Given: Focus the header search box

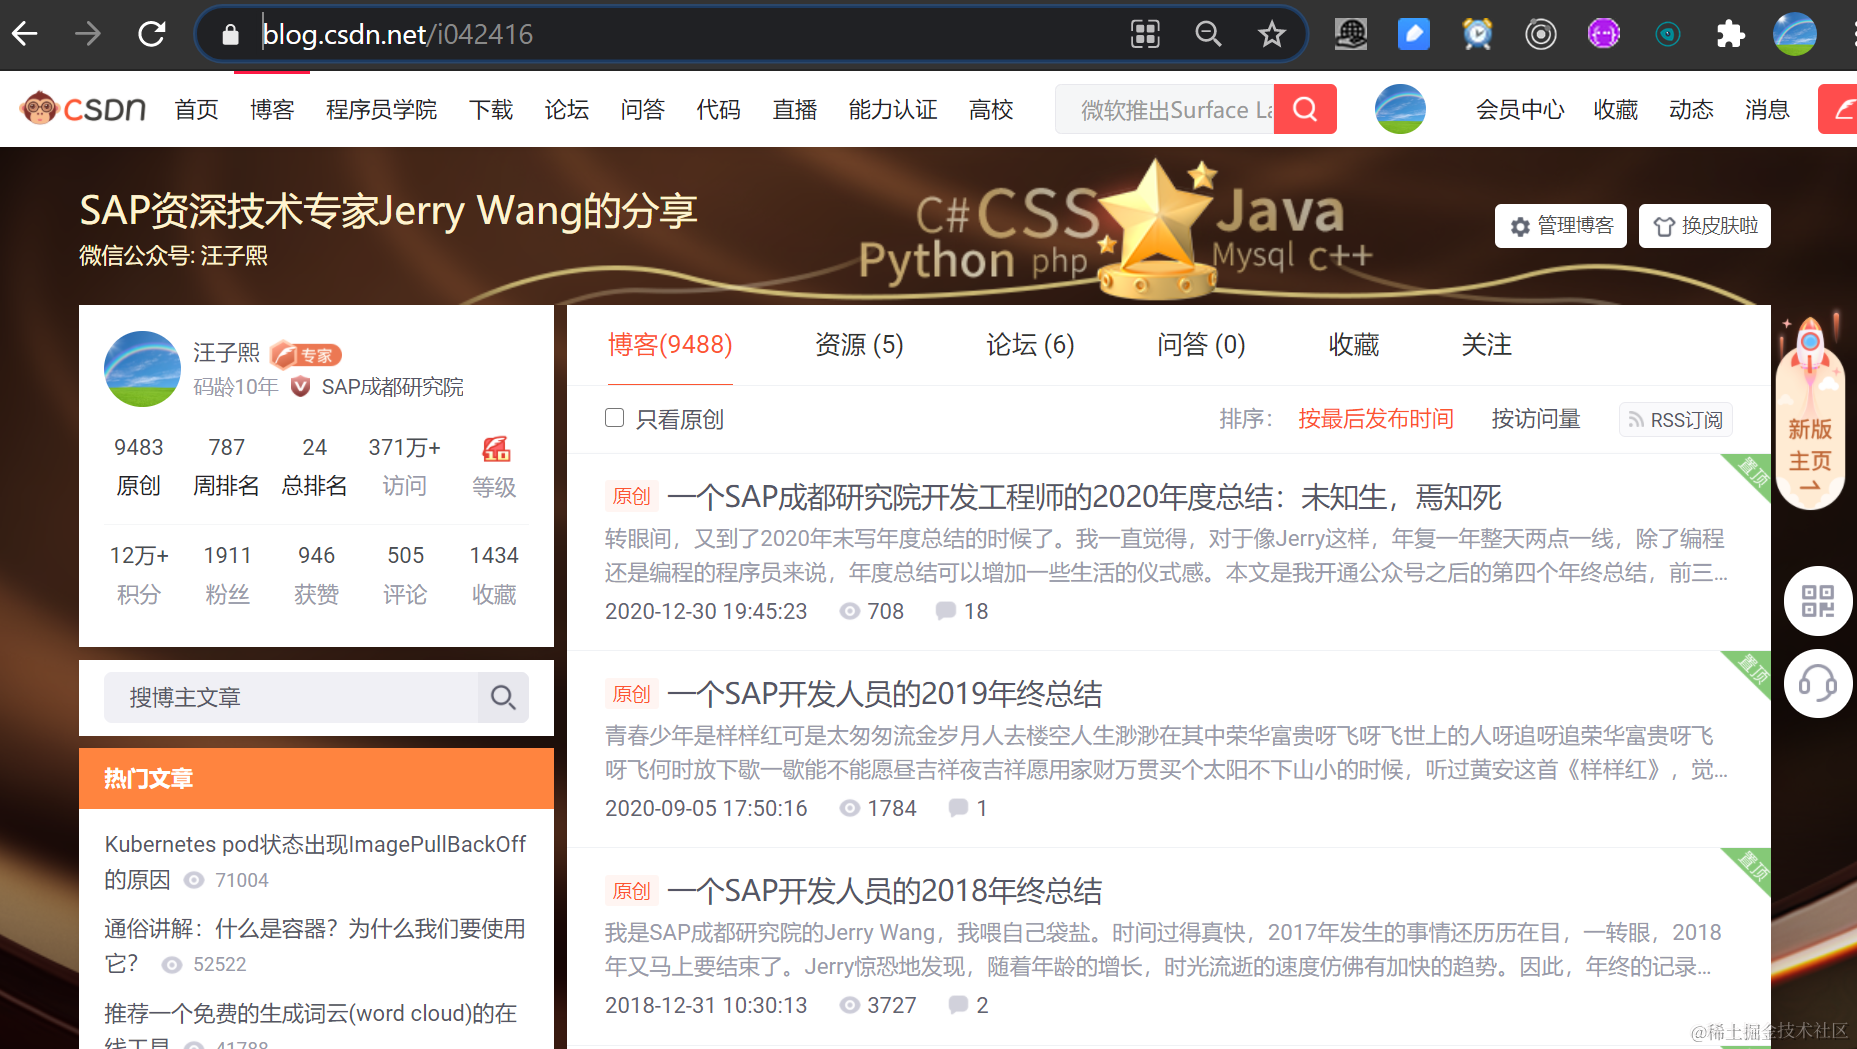Looking at the screenshot, I should click(x=1165, y=109).
